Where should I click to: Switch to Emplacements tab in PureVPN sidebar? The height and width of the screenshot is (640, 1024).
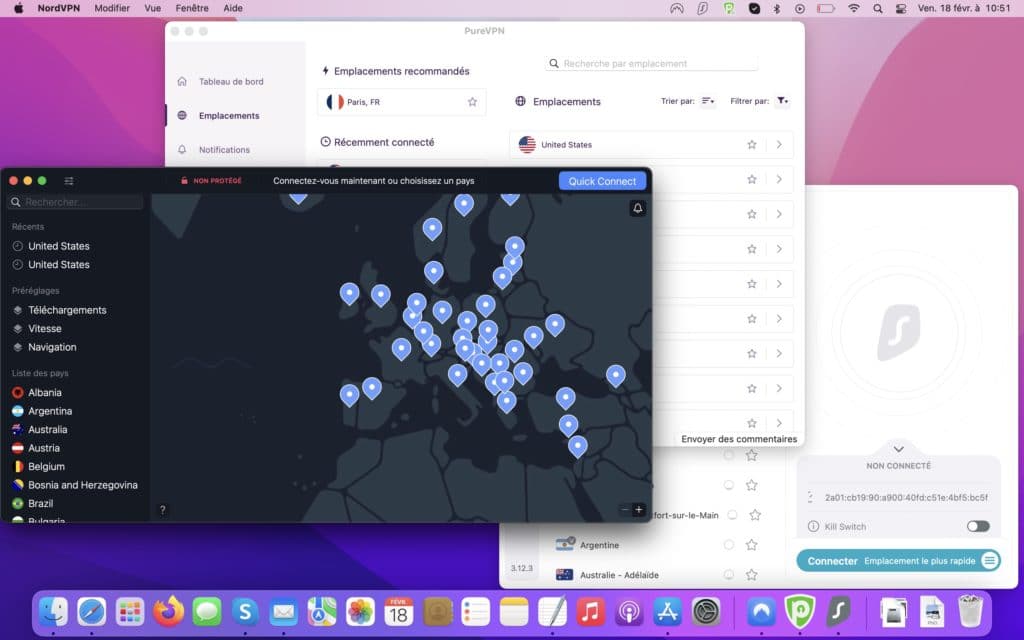tap(229, 116)
